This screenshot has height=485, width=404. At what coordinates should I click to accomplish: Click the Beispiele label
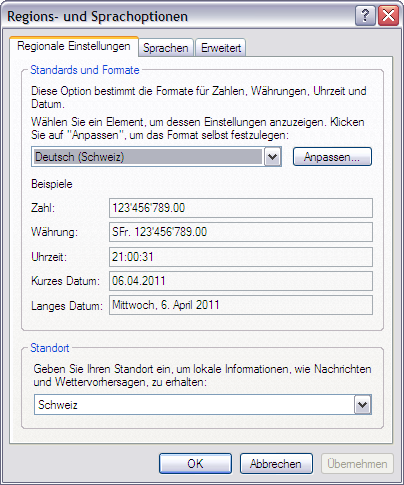52,184
